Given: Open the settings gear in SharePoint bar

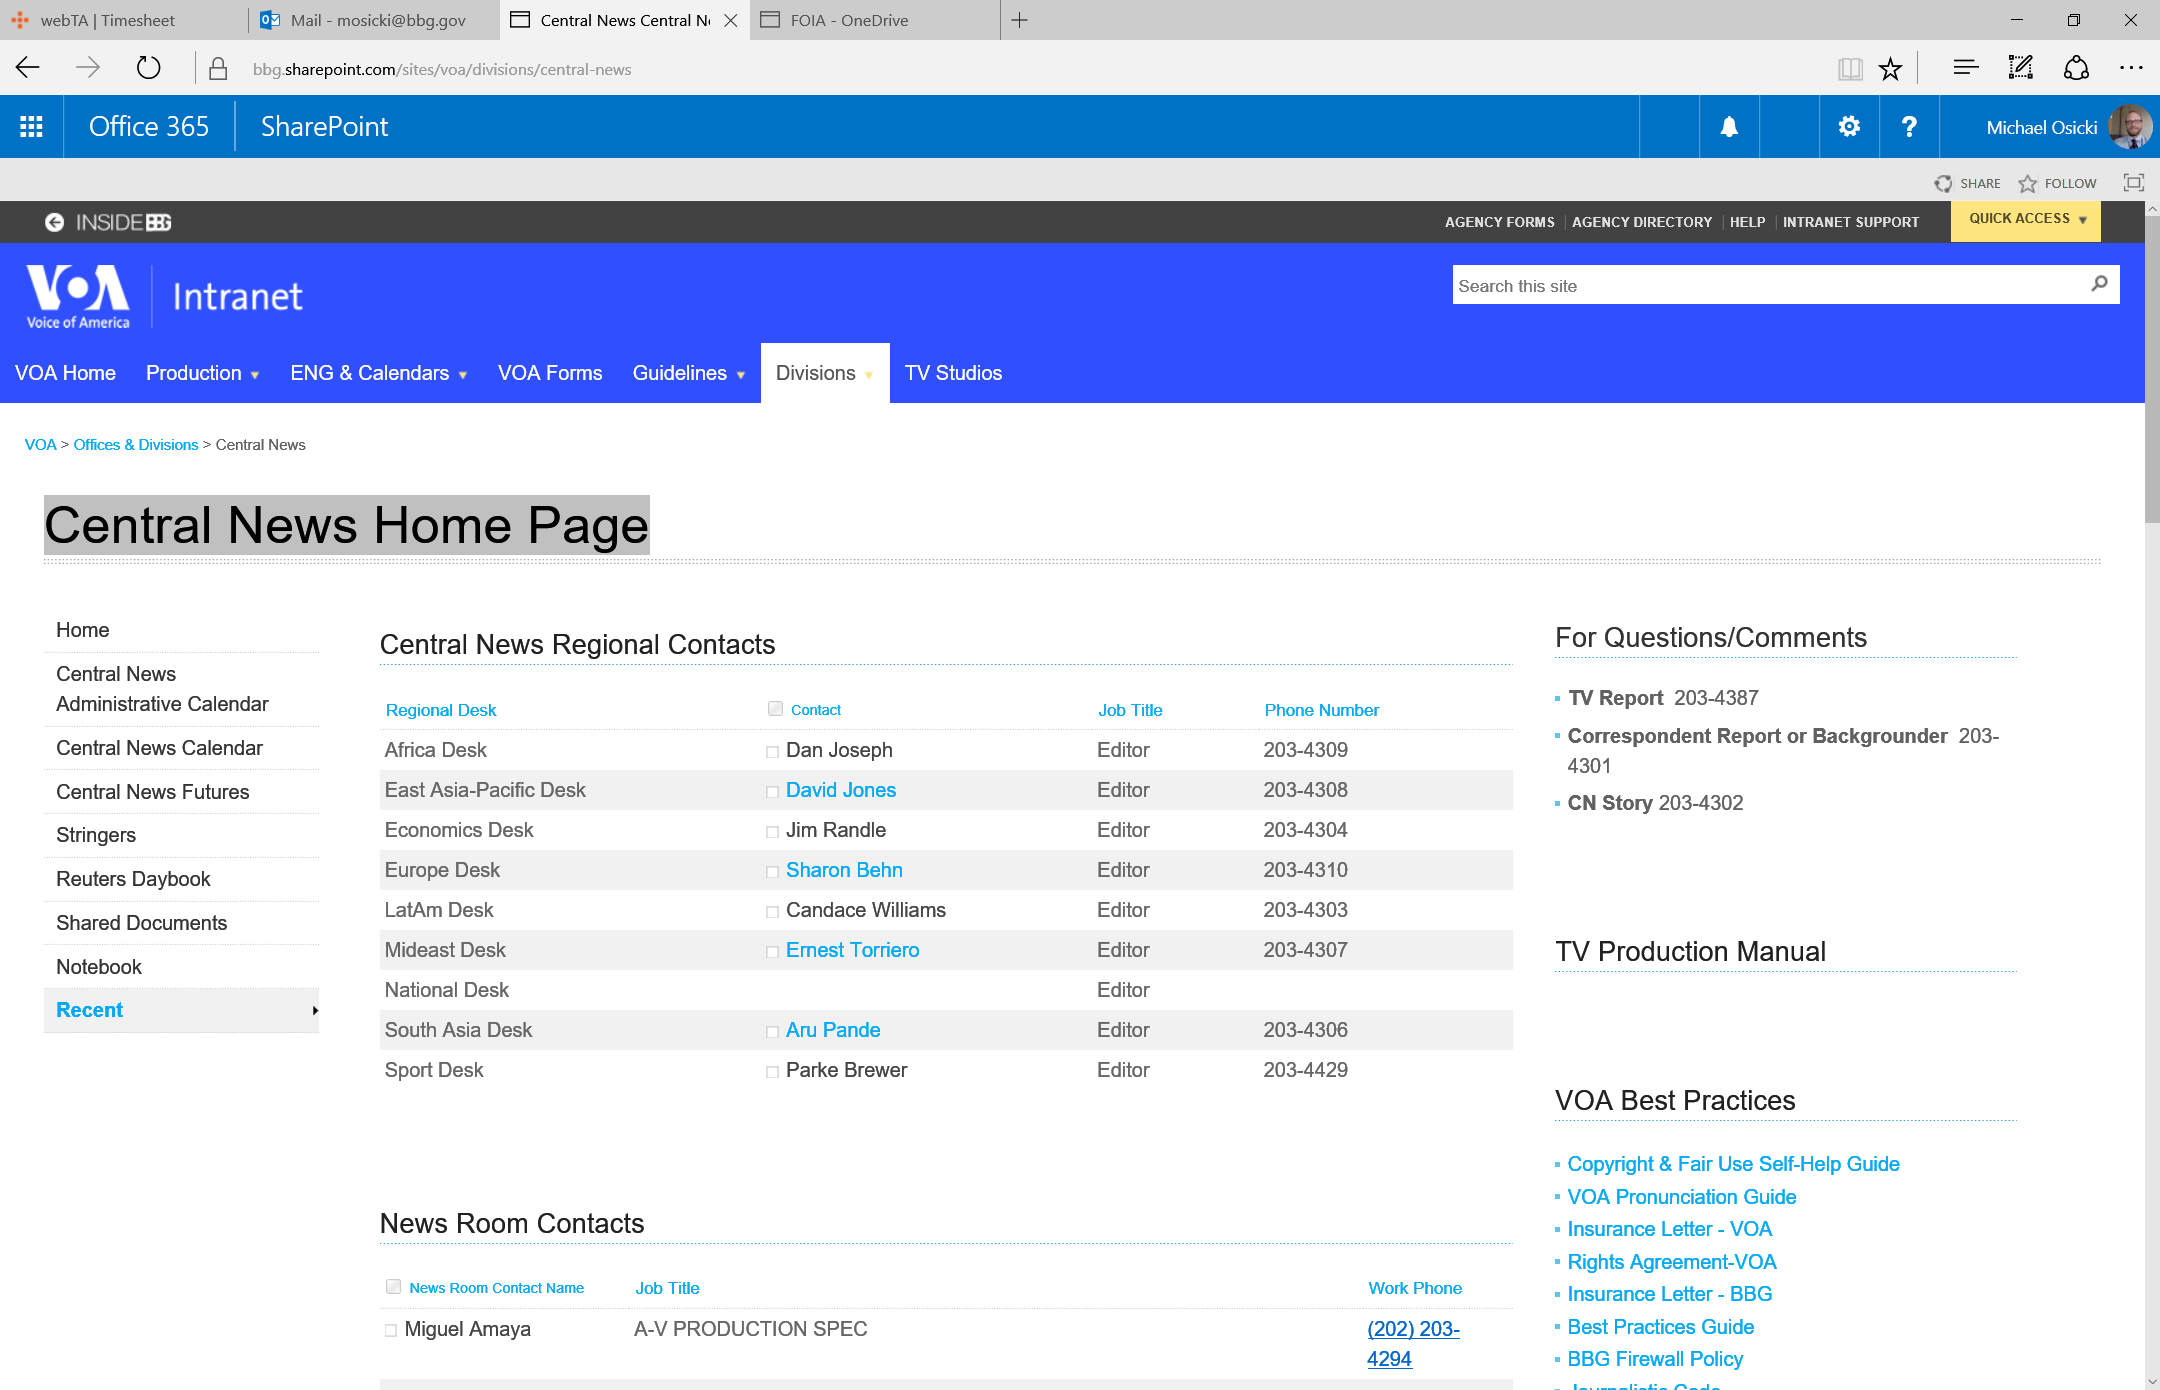Looking at the screenshot, I should click(x=1849, y=127).
